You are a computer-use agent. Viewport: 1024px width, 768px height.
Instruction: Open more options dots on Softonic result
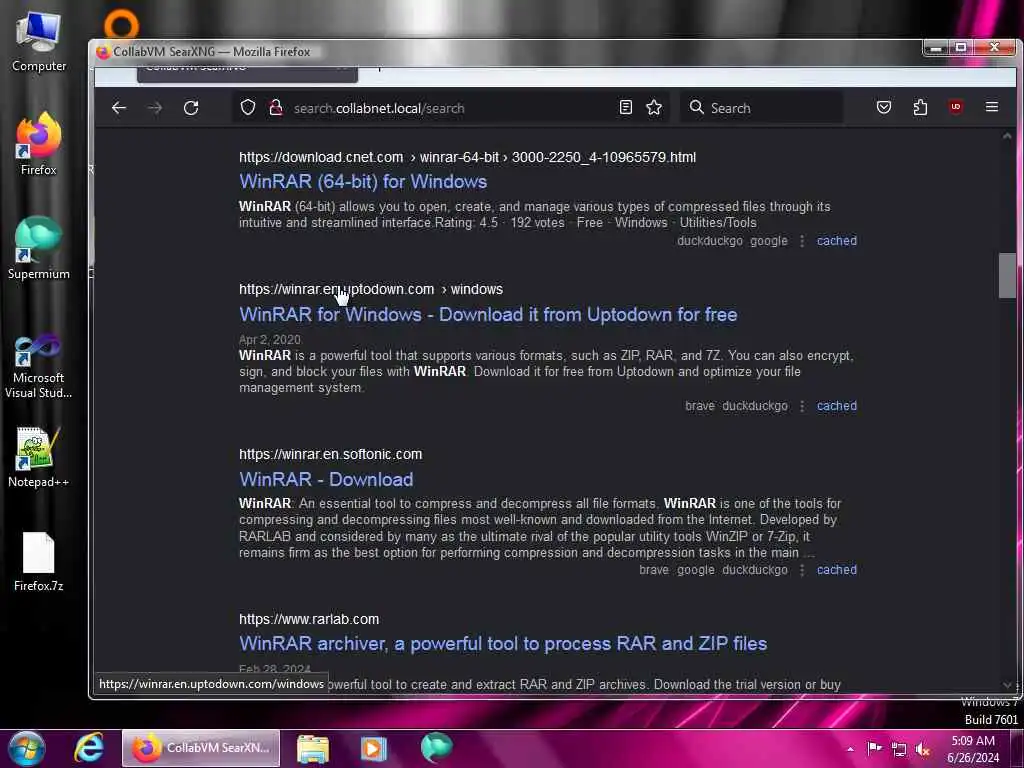pos(802,570)
